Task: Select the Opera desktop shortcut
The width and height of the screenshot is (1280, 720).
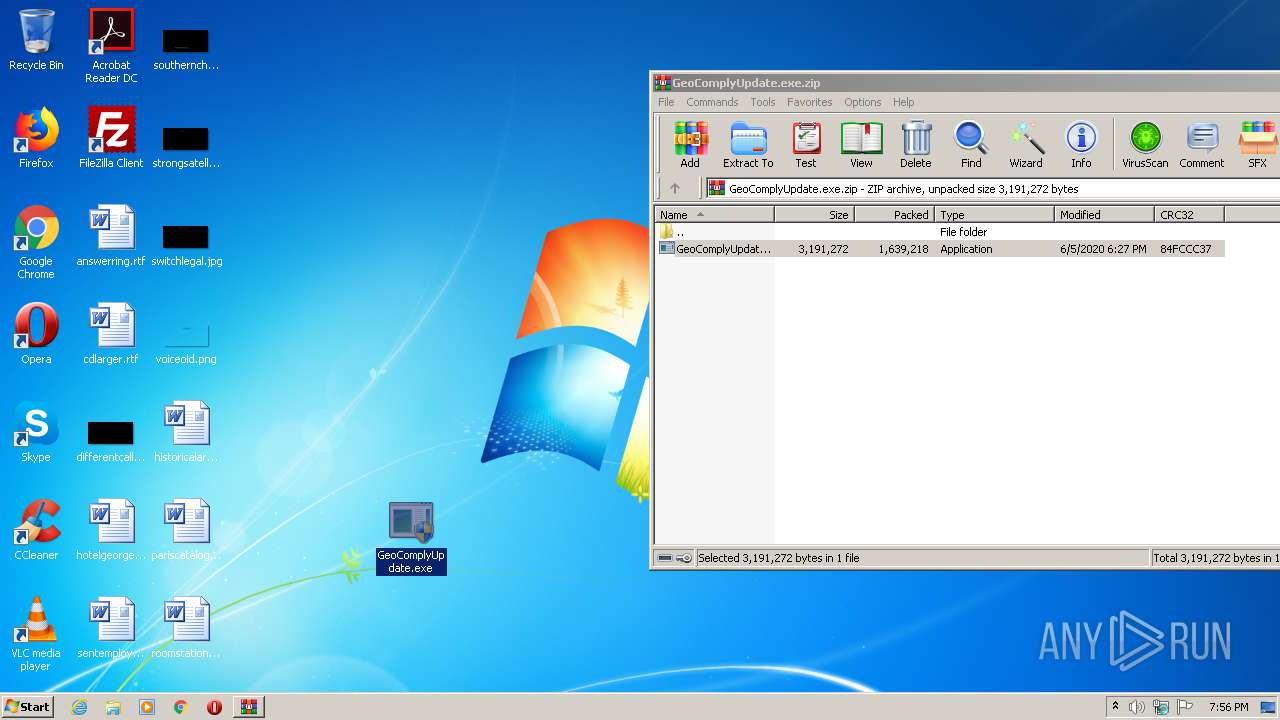Action: pyautogui.click(x=36, y=334)
